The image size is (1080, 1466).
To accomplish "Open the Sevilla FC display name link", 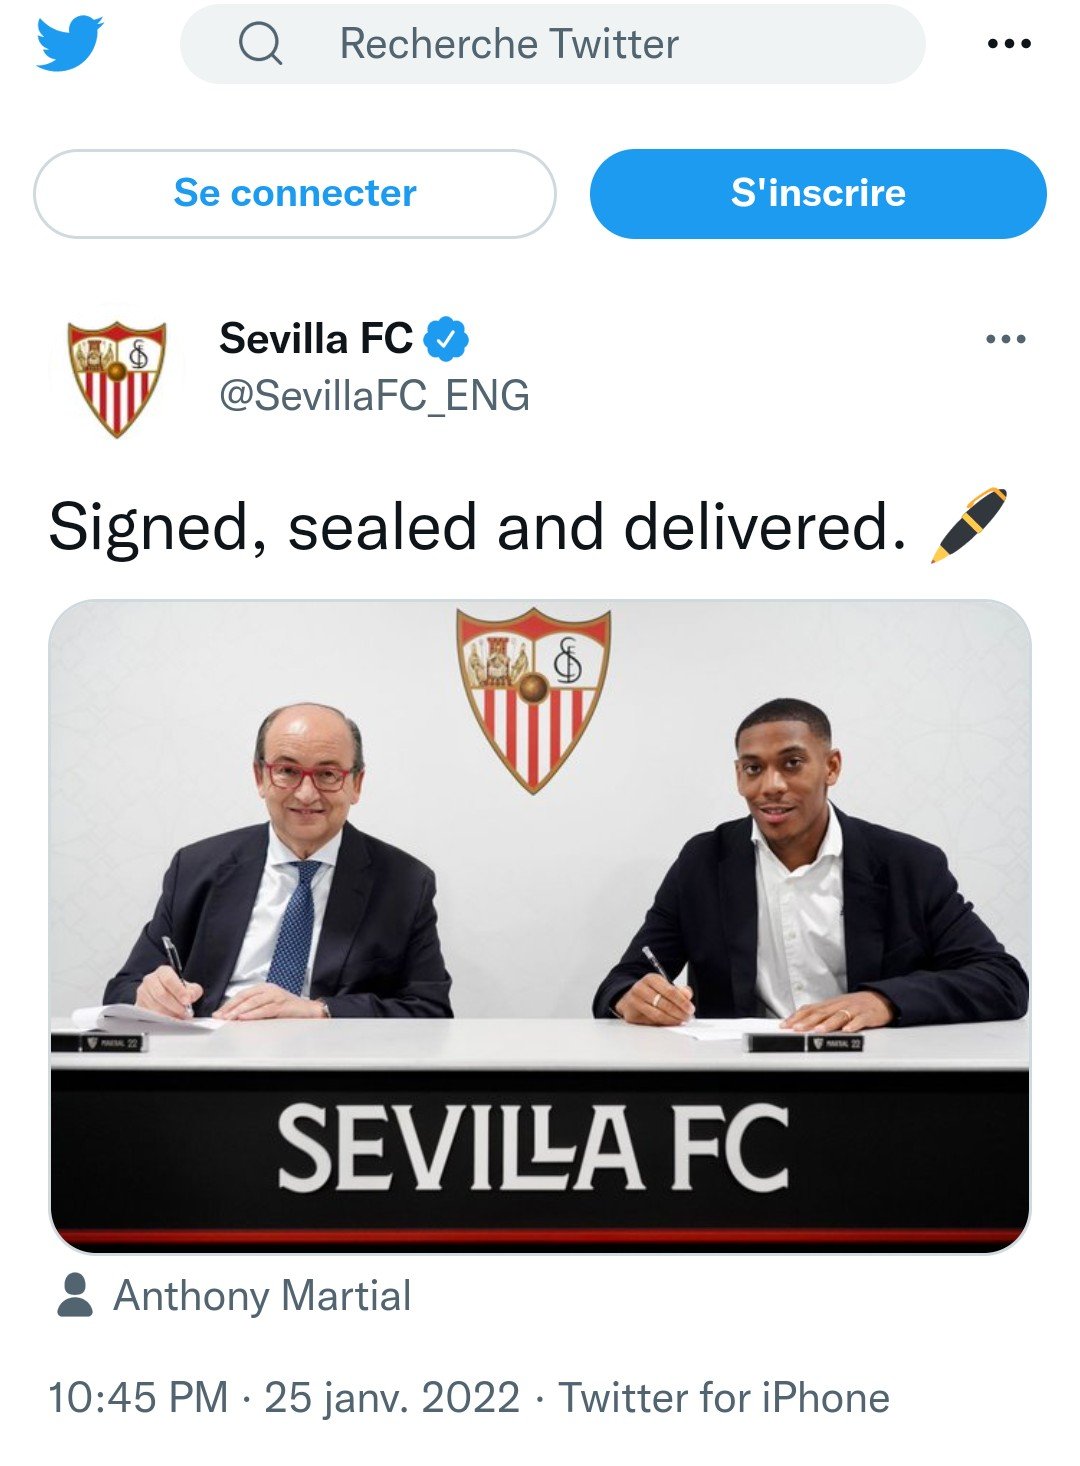I will tap(315, 339).
